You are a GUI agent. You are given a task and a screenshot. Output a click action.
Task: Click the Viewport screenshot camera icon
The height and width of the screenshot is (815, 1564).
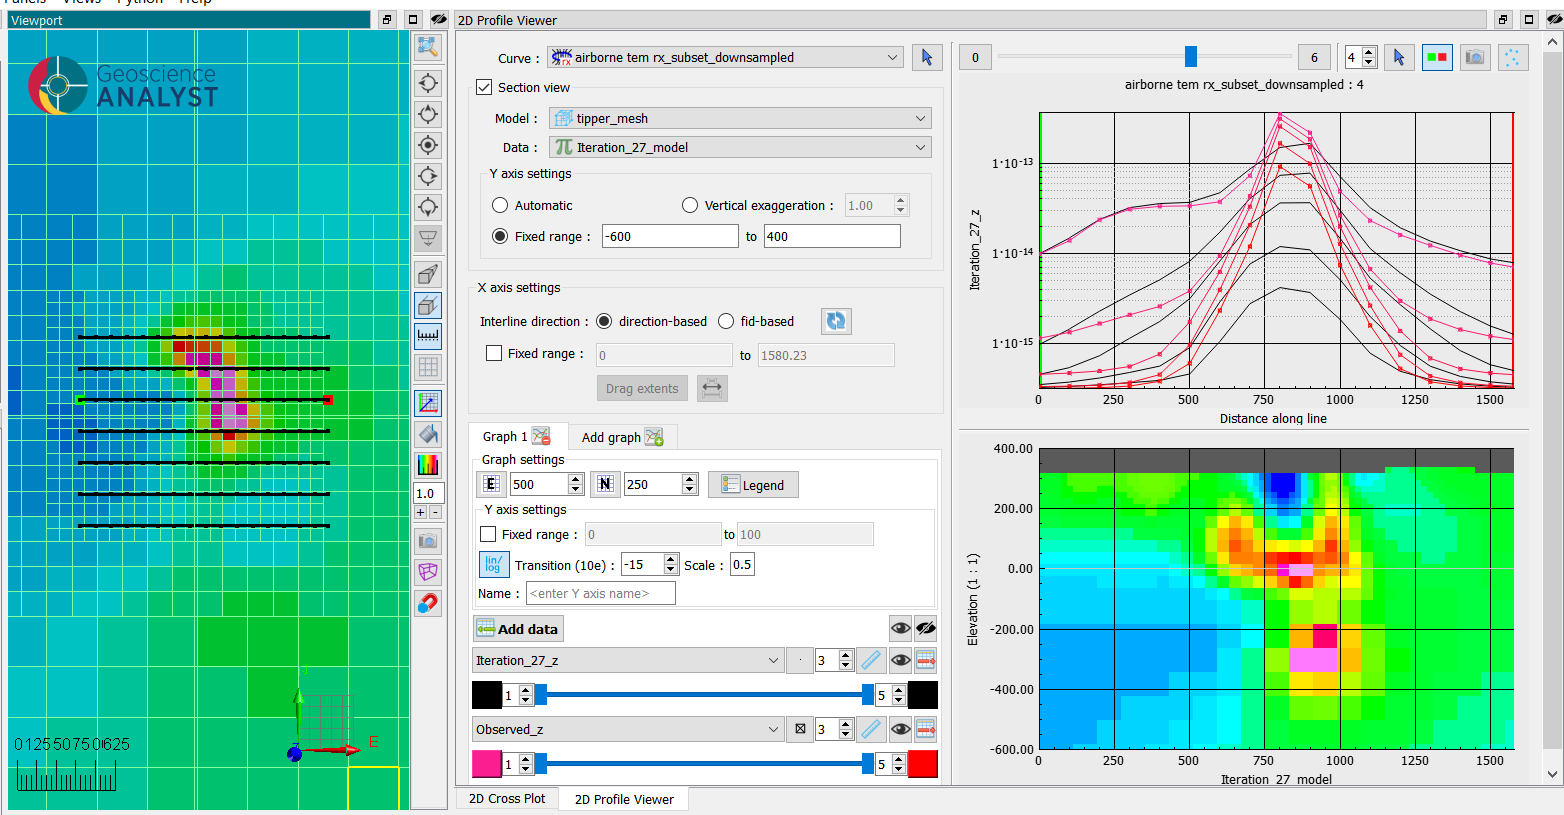click(428, 541)
